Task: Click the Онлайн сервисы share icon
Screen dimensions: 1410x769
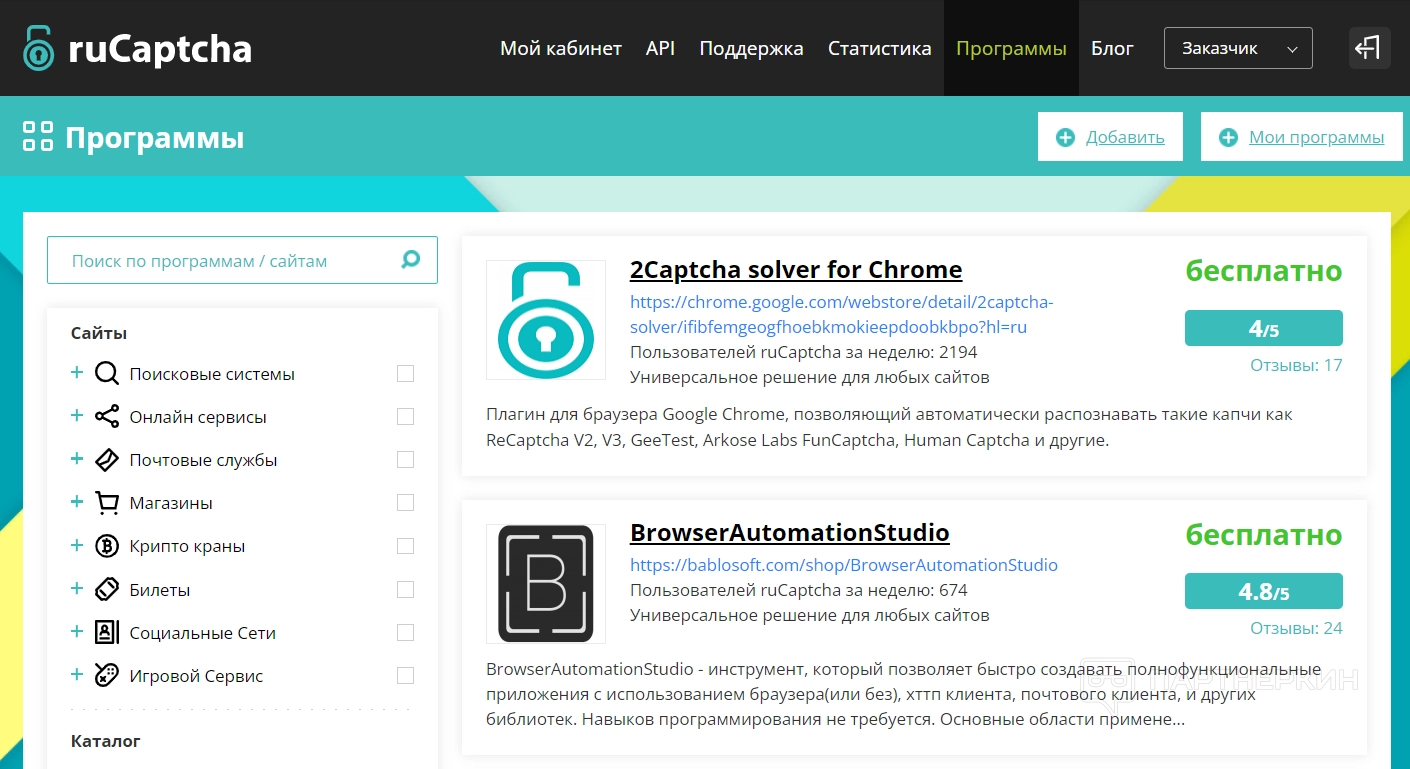Action: pos(107,417)
